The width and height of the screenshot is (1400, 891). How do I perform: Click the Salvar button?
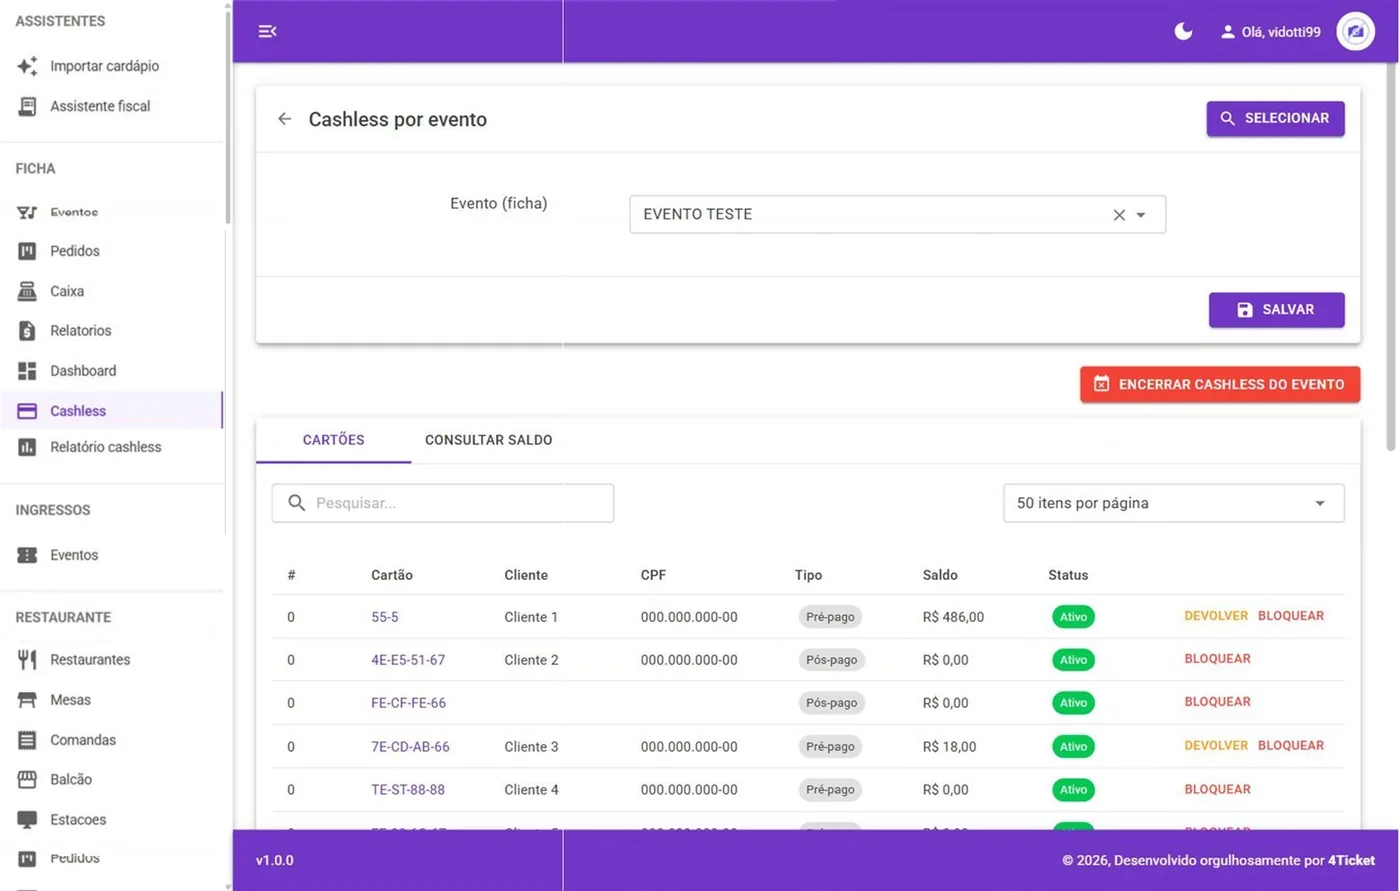click(x=1276, y=310)
